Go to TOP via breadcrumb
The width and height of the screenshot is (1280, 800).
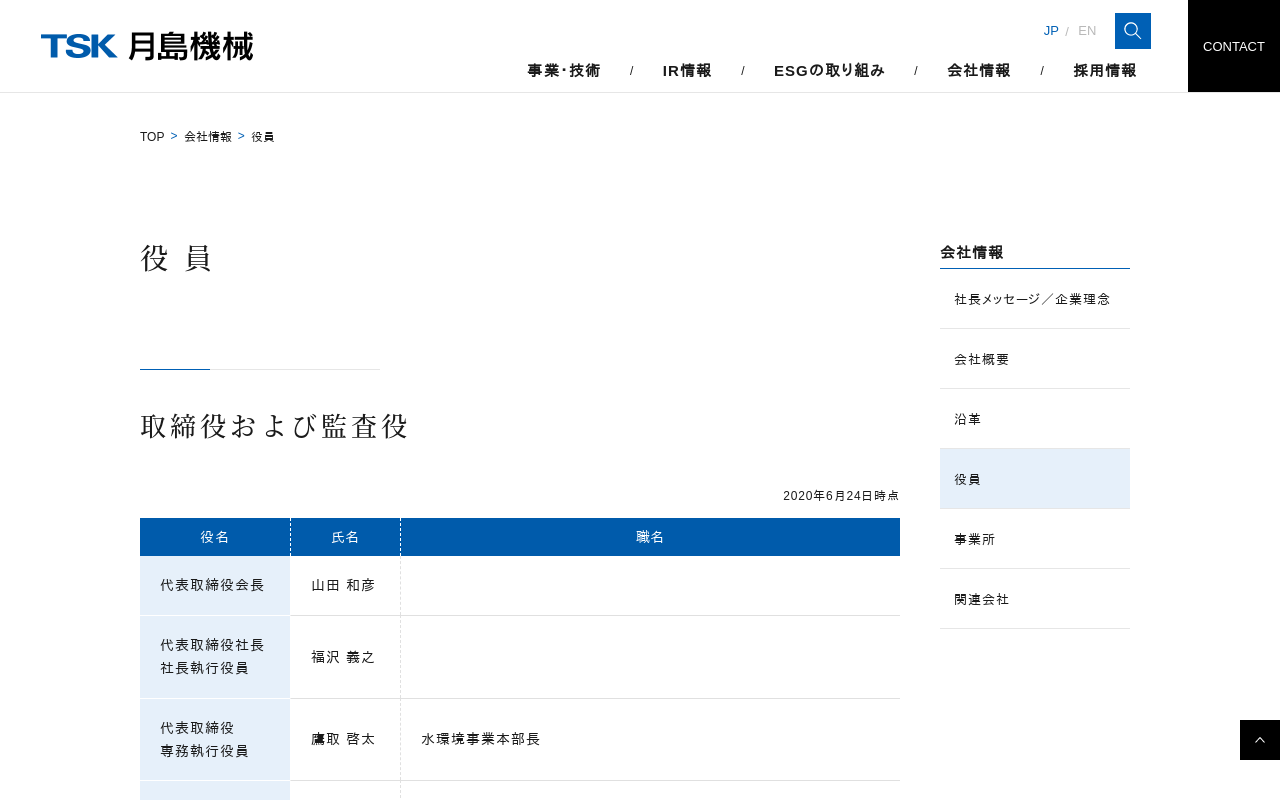(x=152, y=137)
